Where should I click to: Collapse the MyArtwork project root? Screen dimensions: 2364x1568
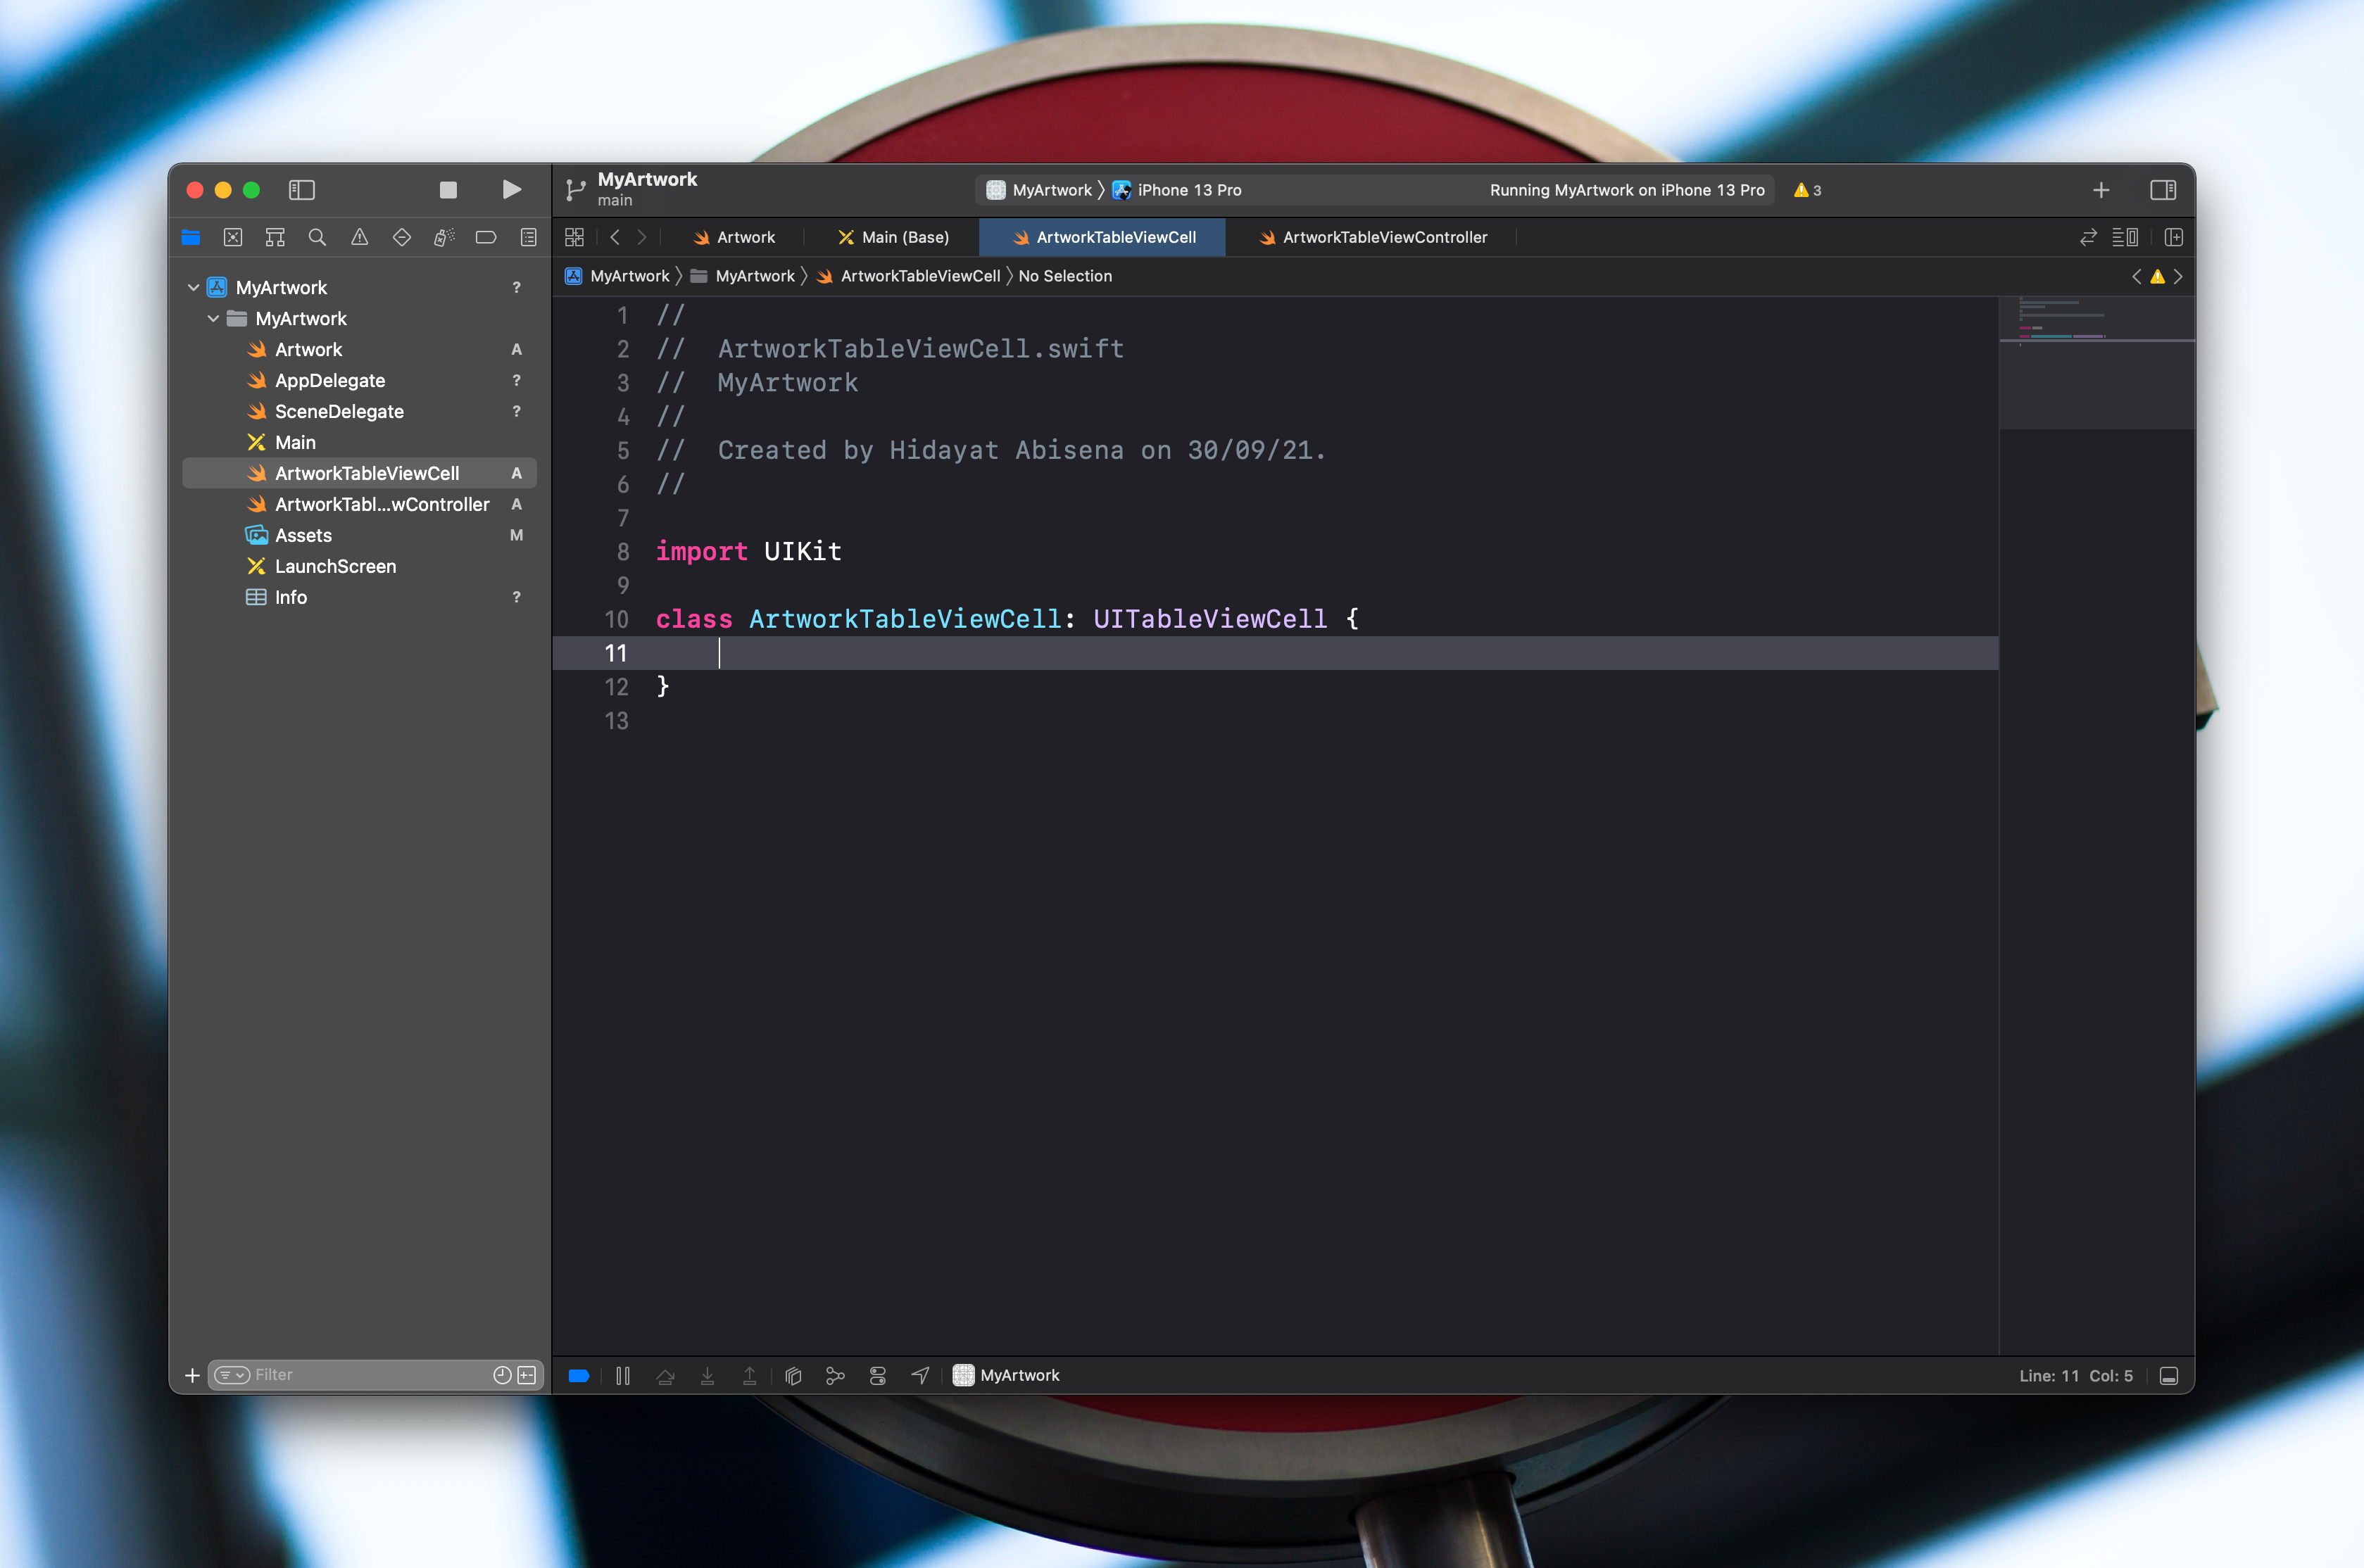pos(193,287)
